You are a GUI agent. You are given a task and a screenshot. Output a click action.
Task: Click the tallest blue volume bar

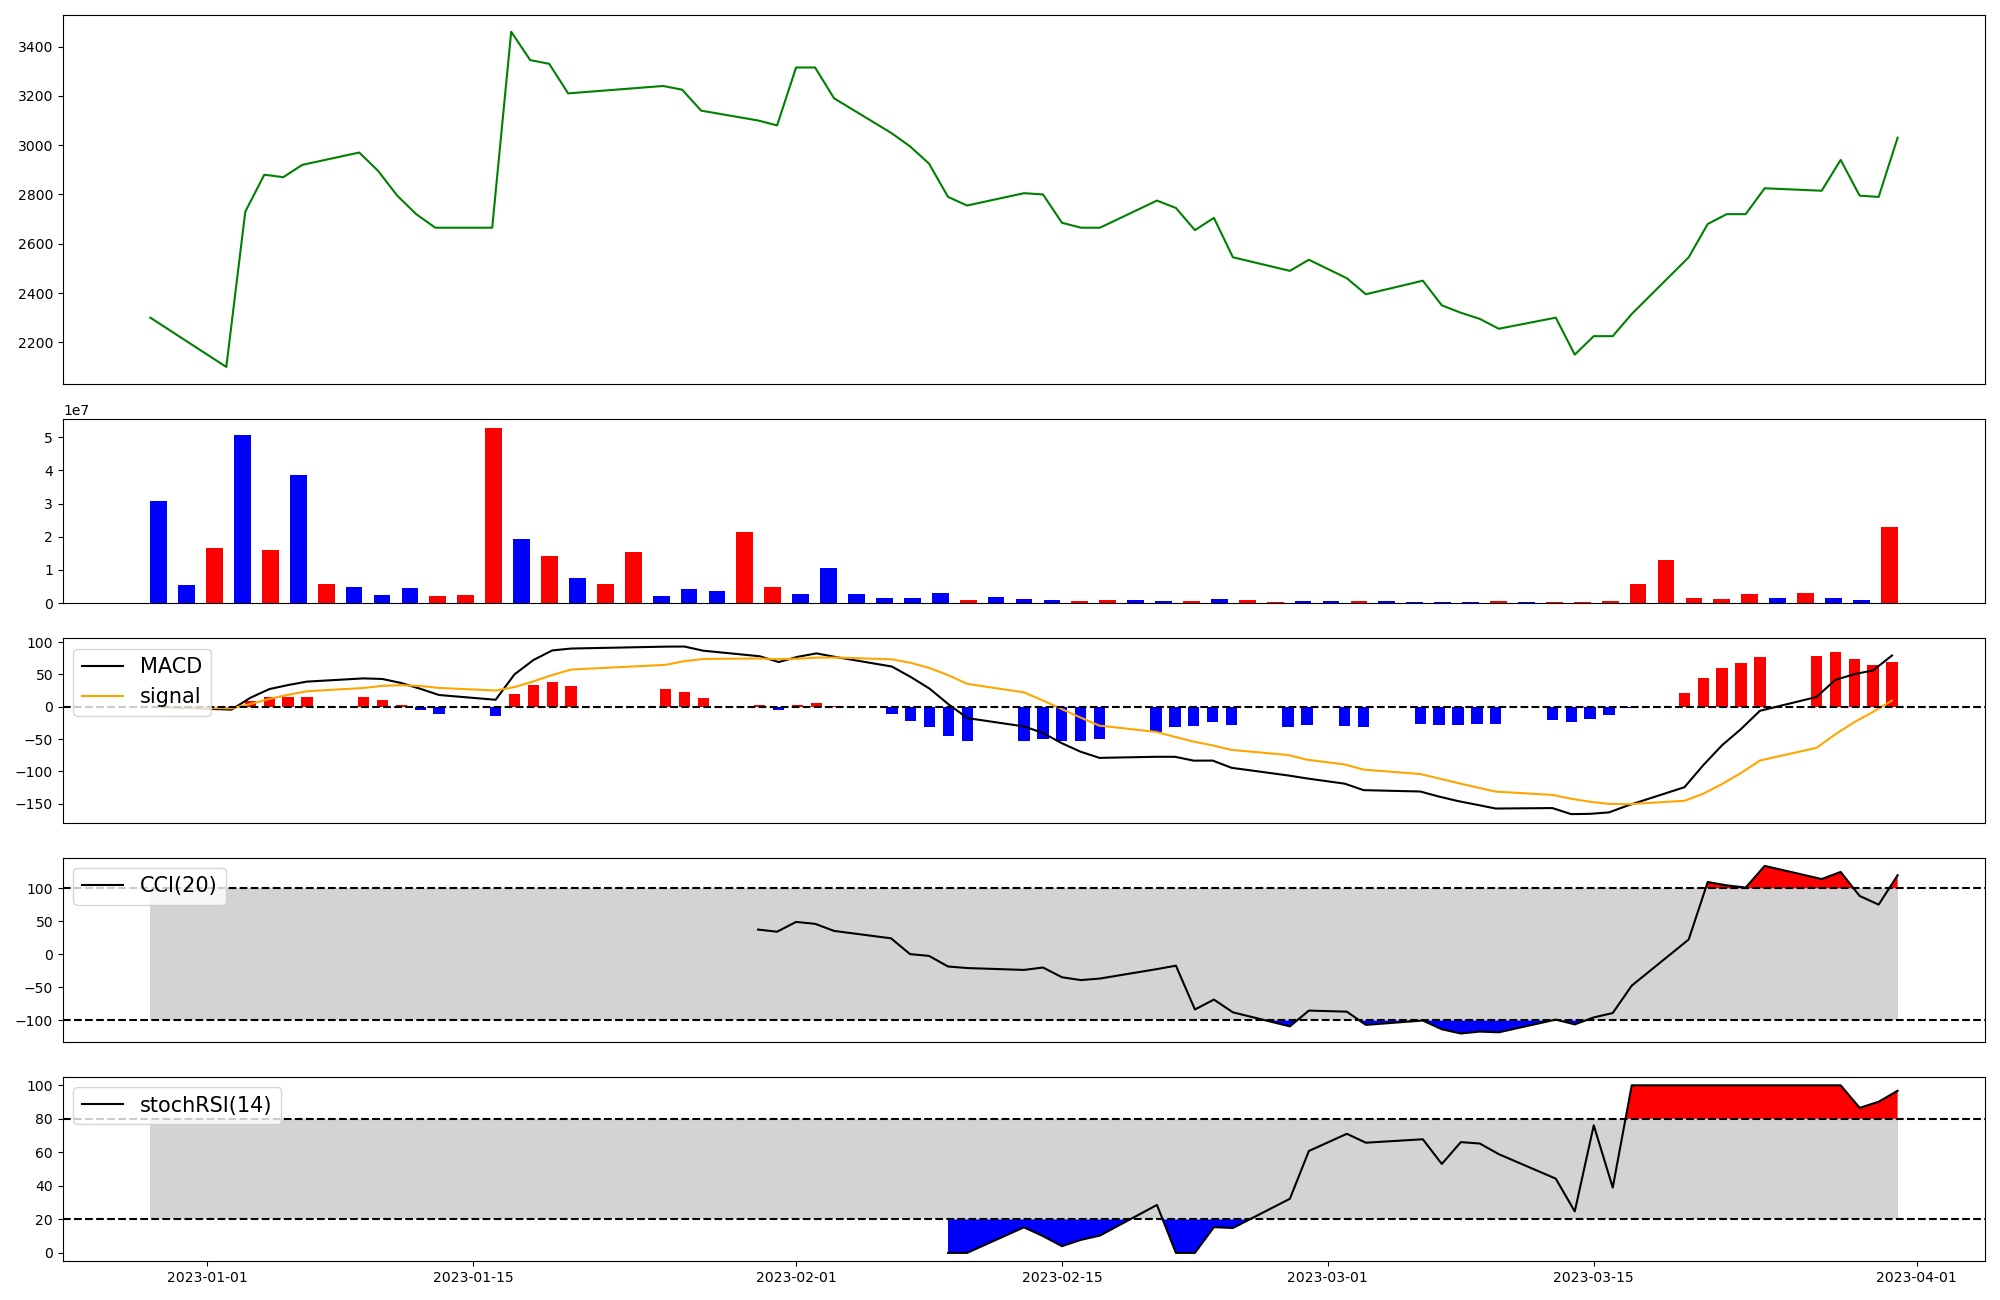pos(242,518)
